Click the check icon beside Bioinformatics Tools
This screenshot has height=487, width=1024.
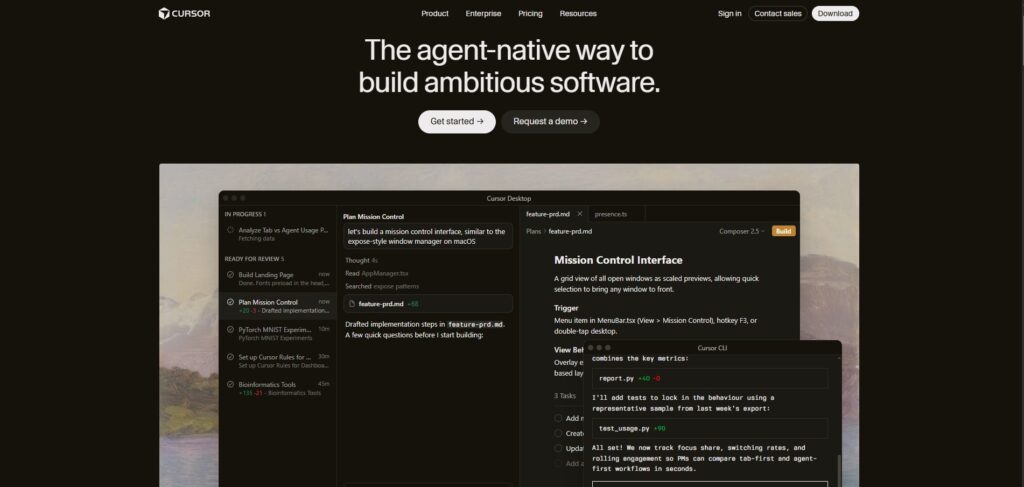coord(231,385)
